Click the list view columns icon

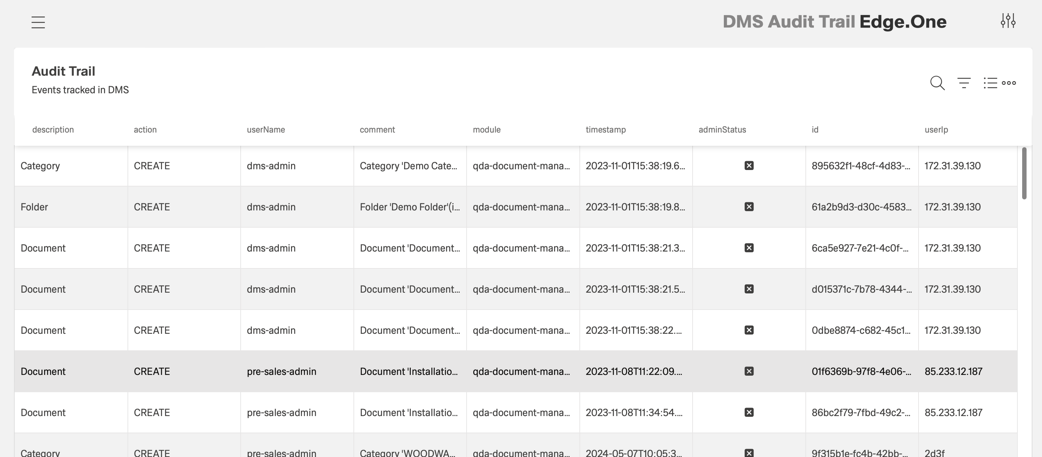990,83
